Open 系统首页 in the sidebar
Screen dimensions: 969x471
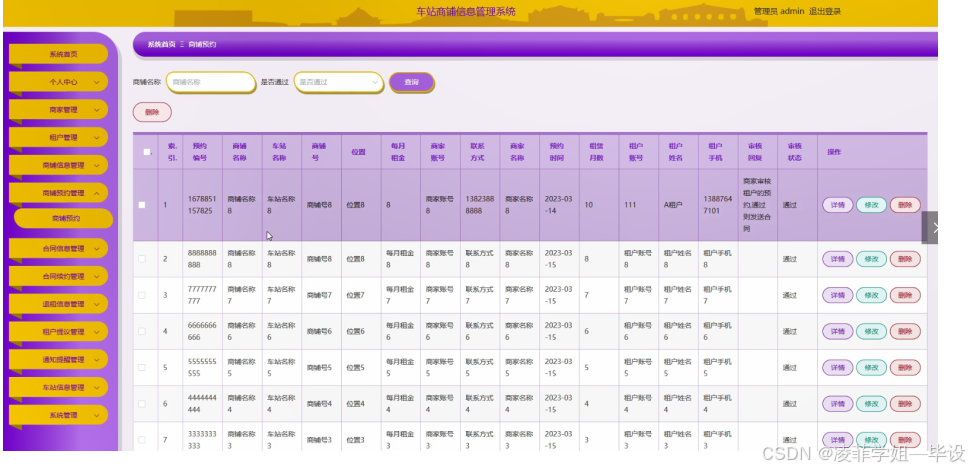59,54
